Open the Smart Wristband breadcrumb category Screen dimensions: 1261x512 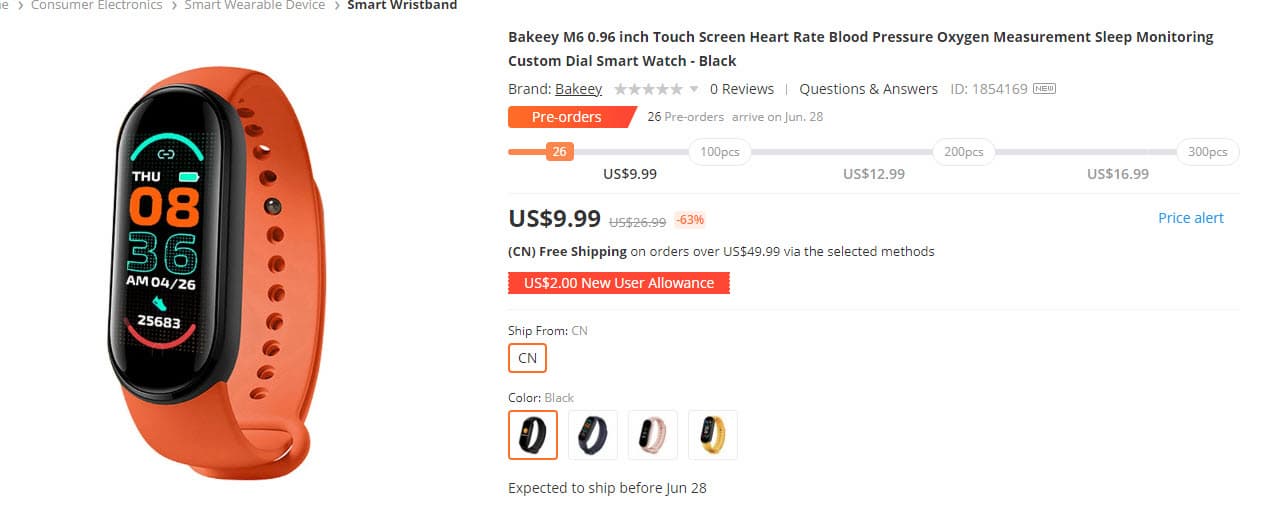[402, 6]
